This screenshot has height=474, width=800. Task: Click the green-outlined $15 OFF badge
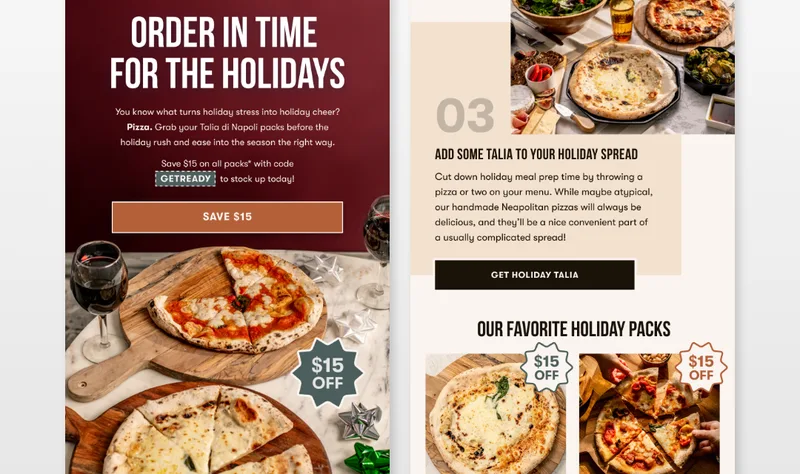coord(546,367)
